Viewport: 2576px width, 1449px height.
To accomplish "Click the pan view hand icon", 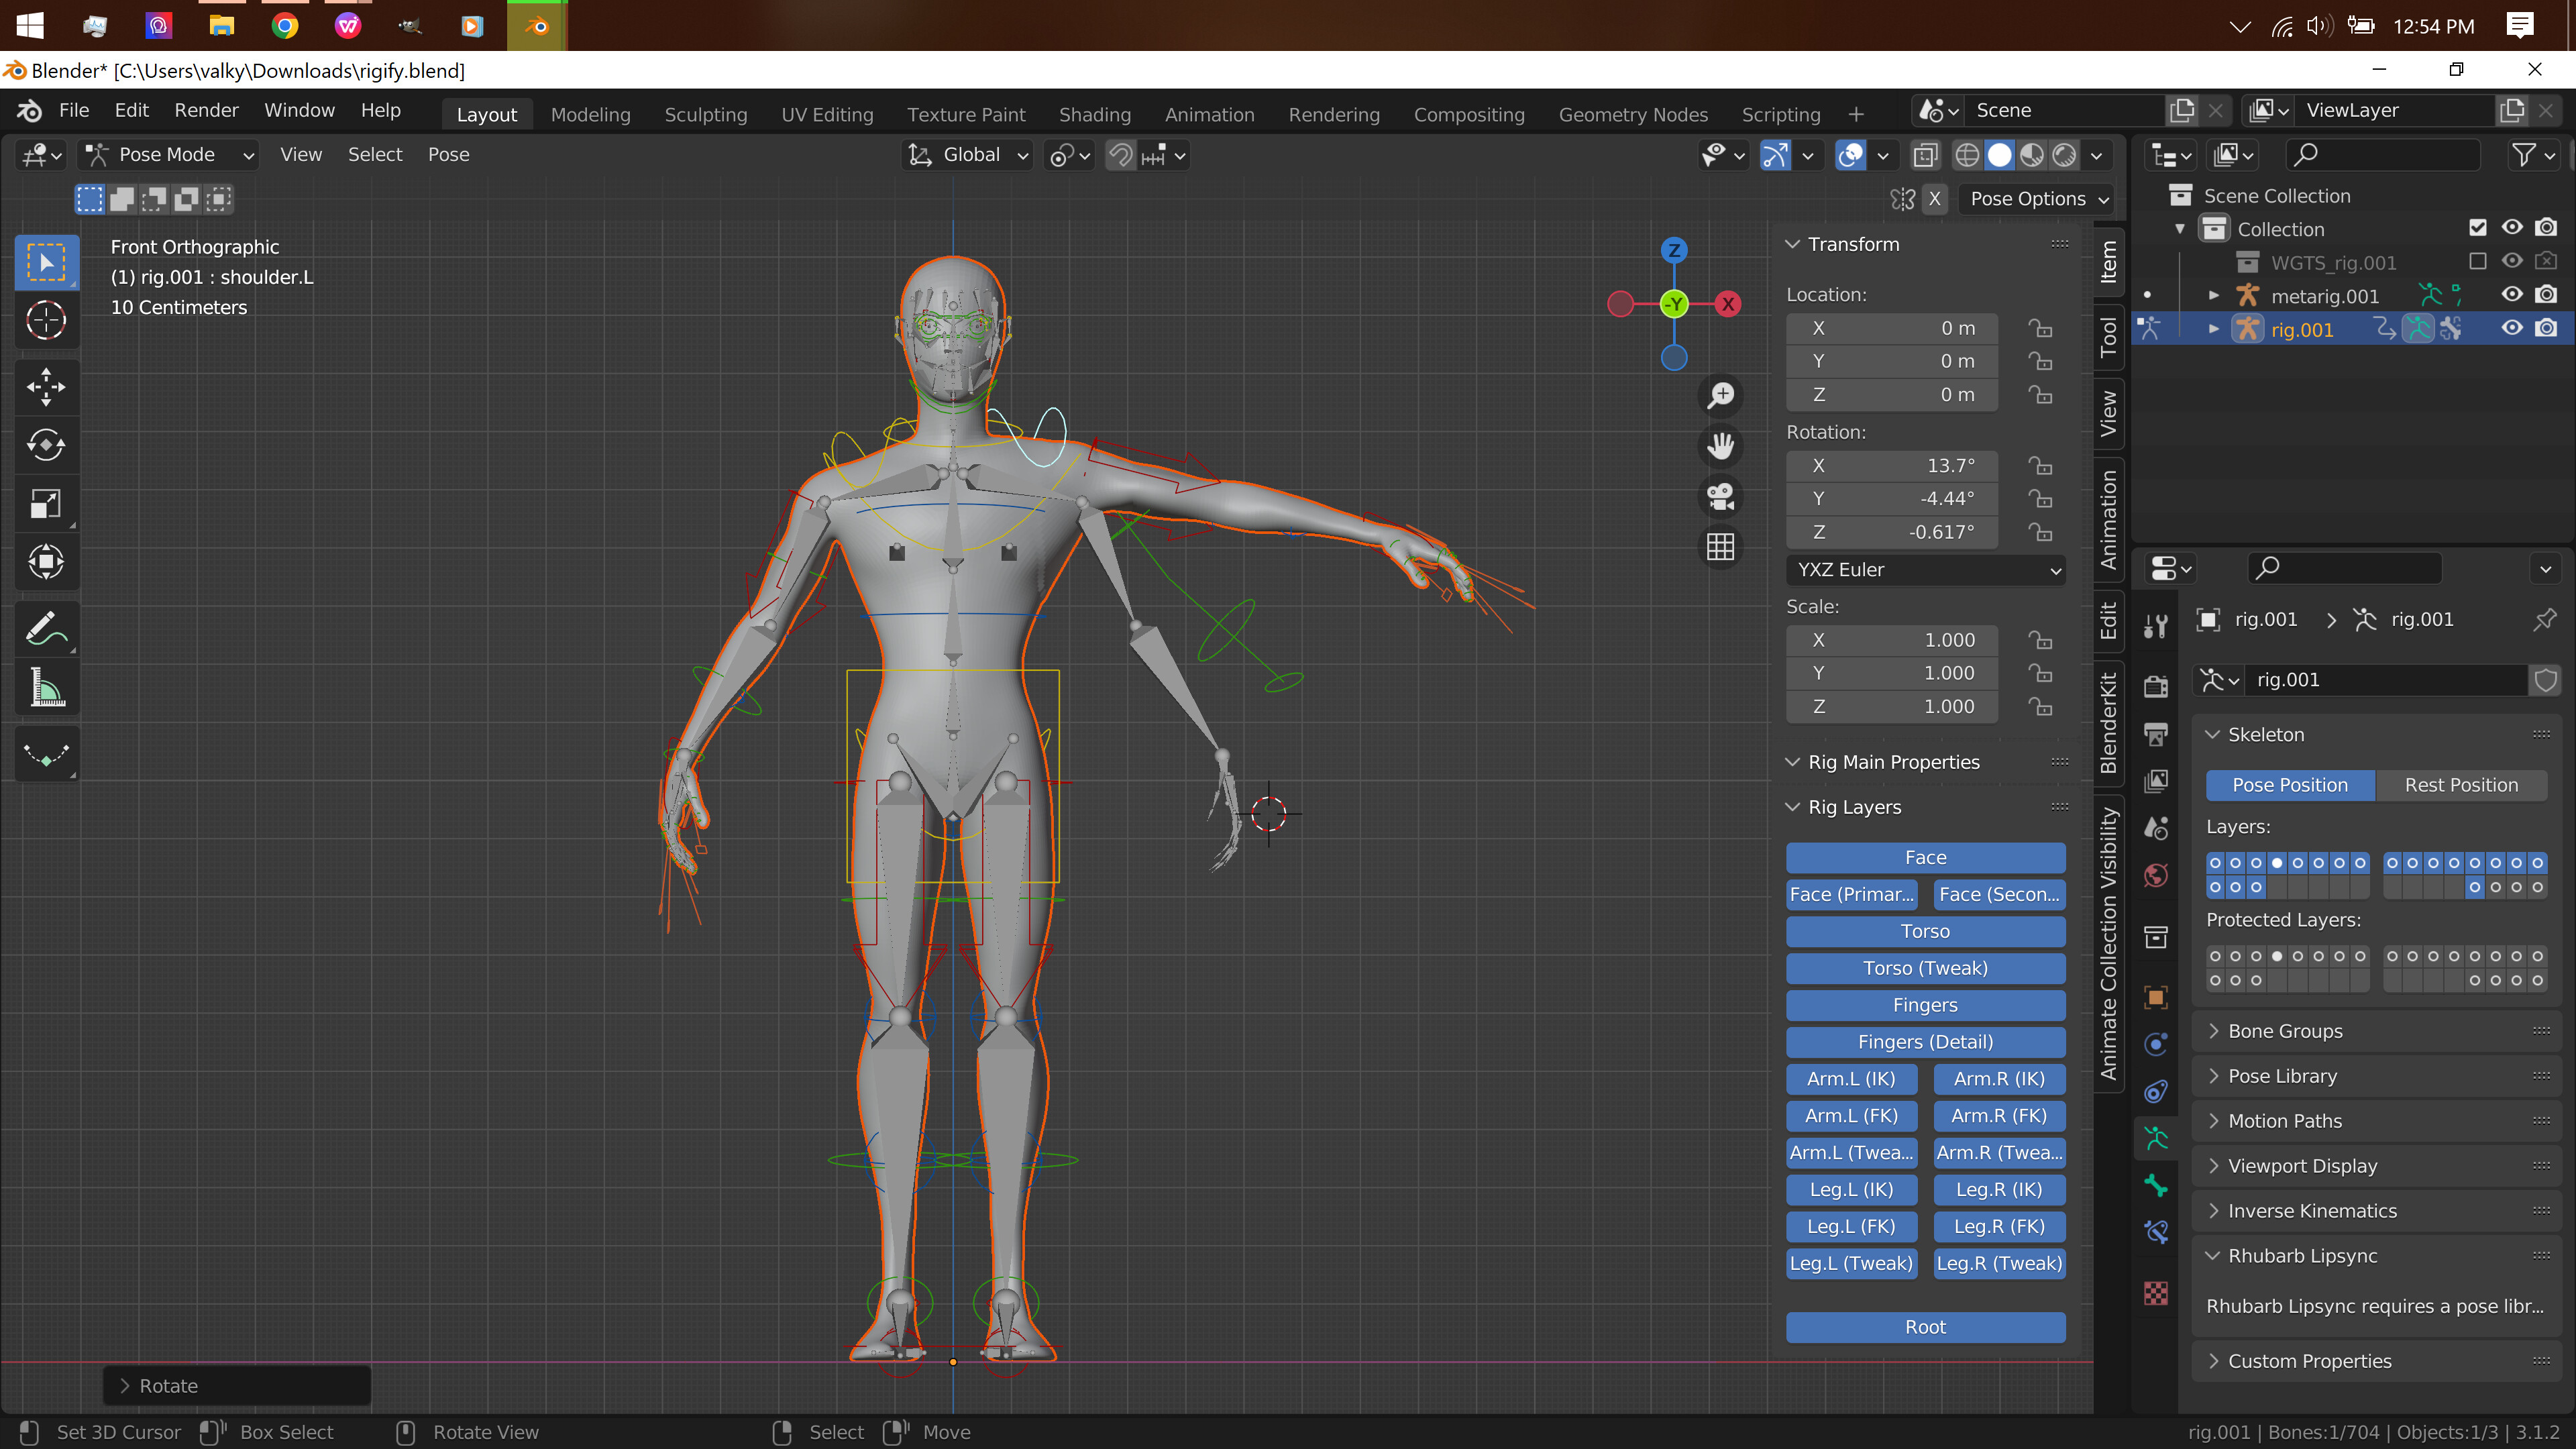I will point(1720,445).
